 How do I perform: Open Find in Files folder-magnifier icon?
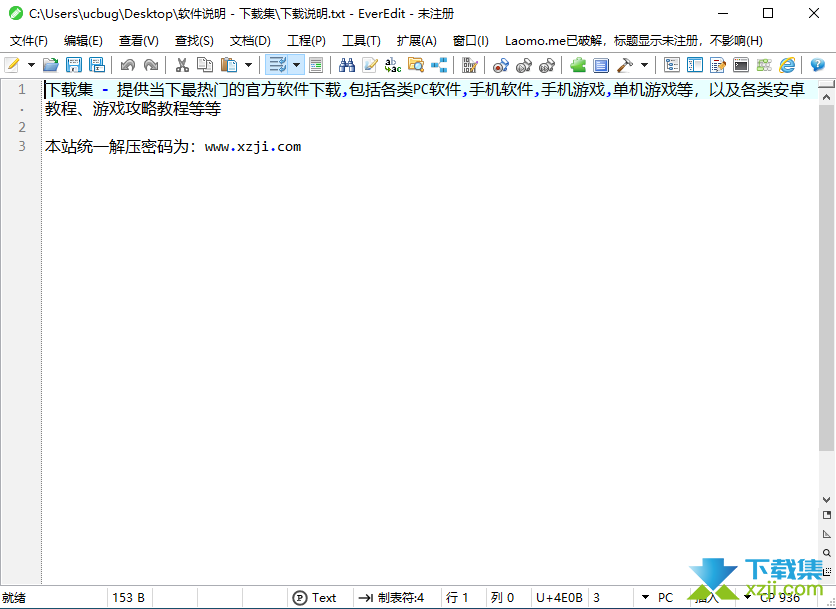pos(416,65)
